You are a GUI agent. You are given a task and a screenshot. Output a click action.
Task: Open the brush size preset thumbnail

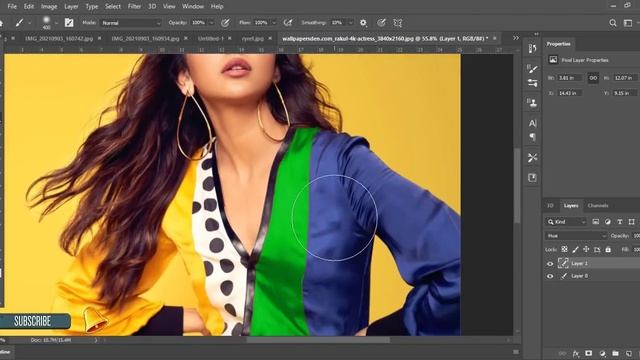[x=46, y=22]
